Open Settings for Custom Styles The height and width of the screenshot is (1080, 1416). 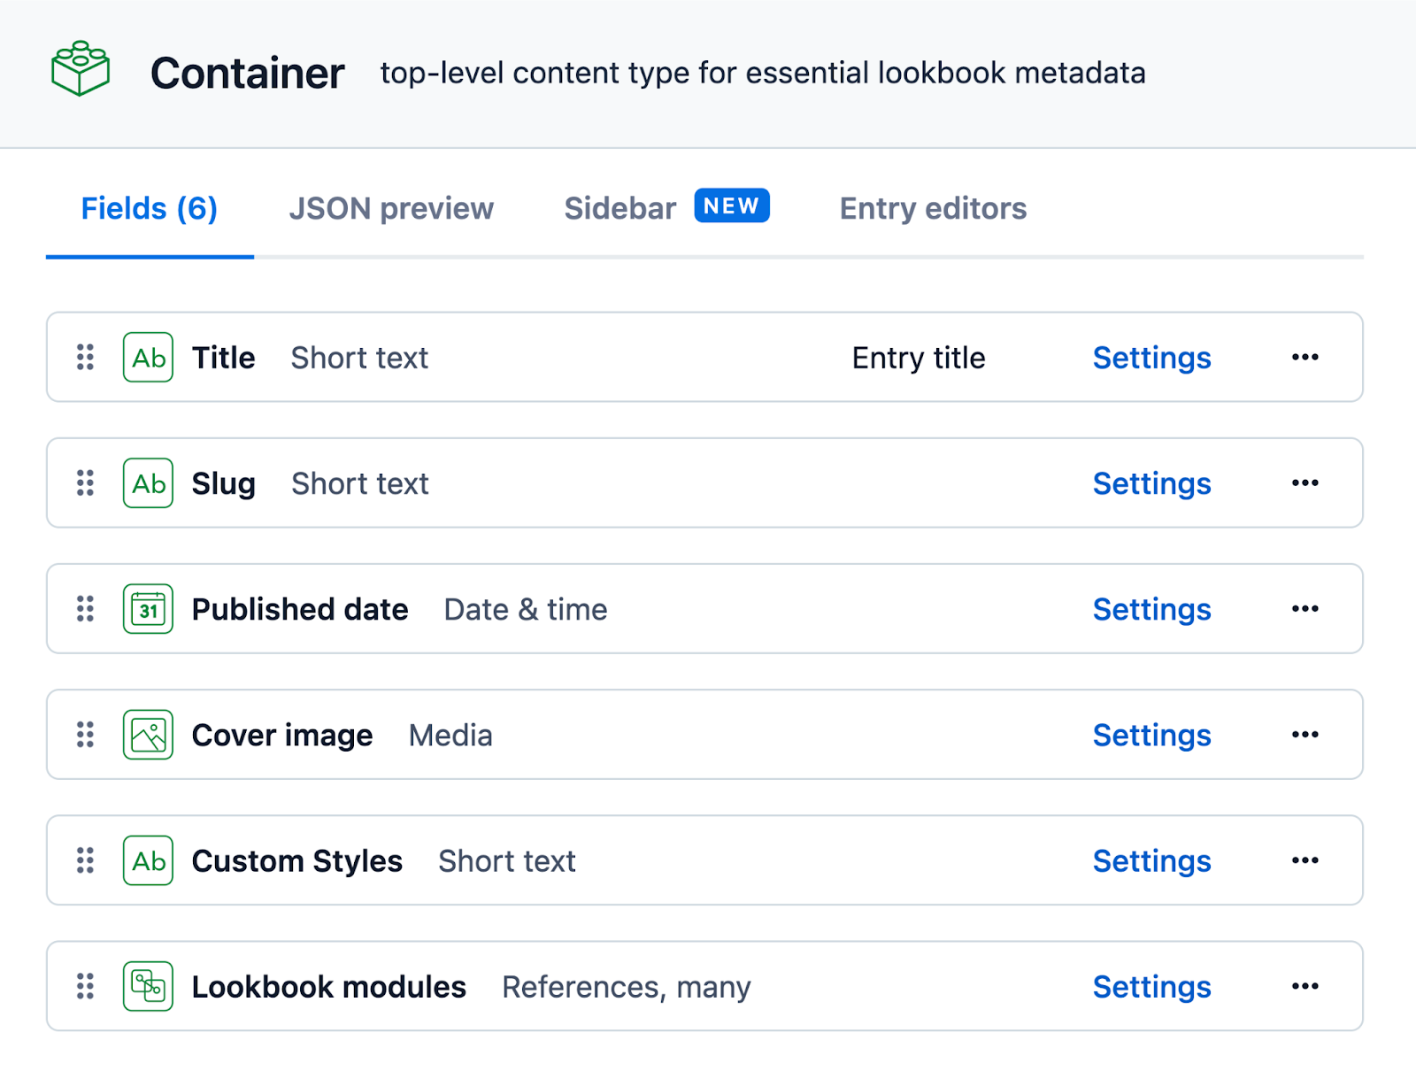click(x=1151, y=860)
